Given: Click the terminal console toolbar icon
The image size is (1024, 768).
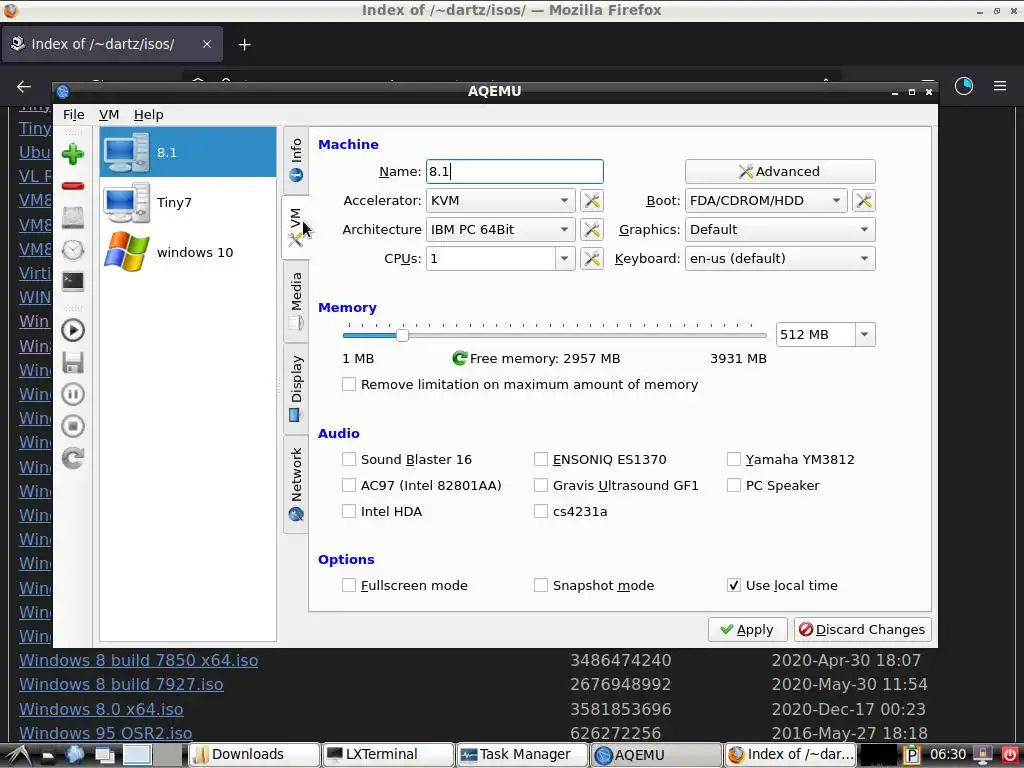Looking at the screenshot, I should pyautogui.click(x=72, y=281).
